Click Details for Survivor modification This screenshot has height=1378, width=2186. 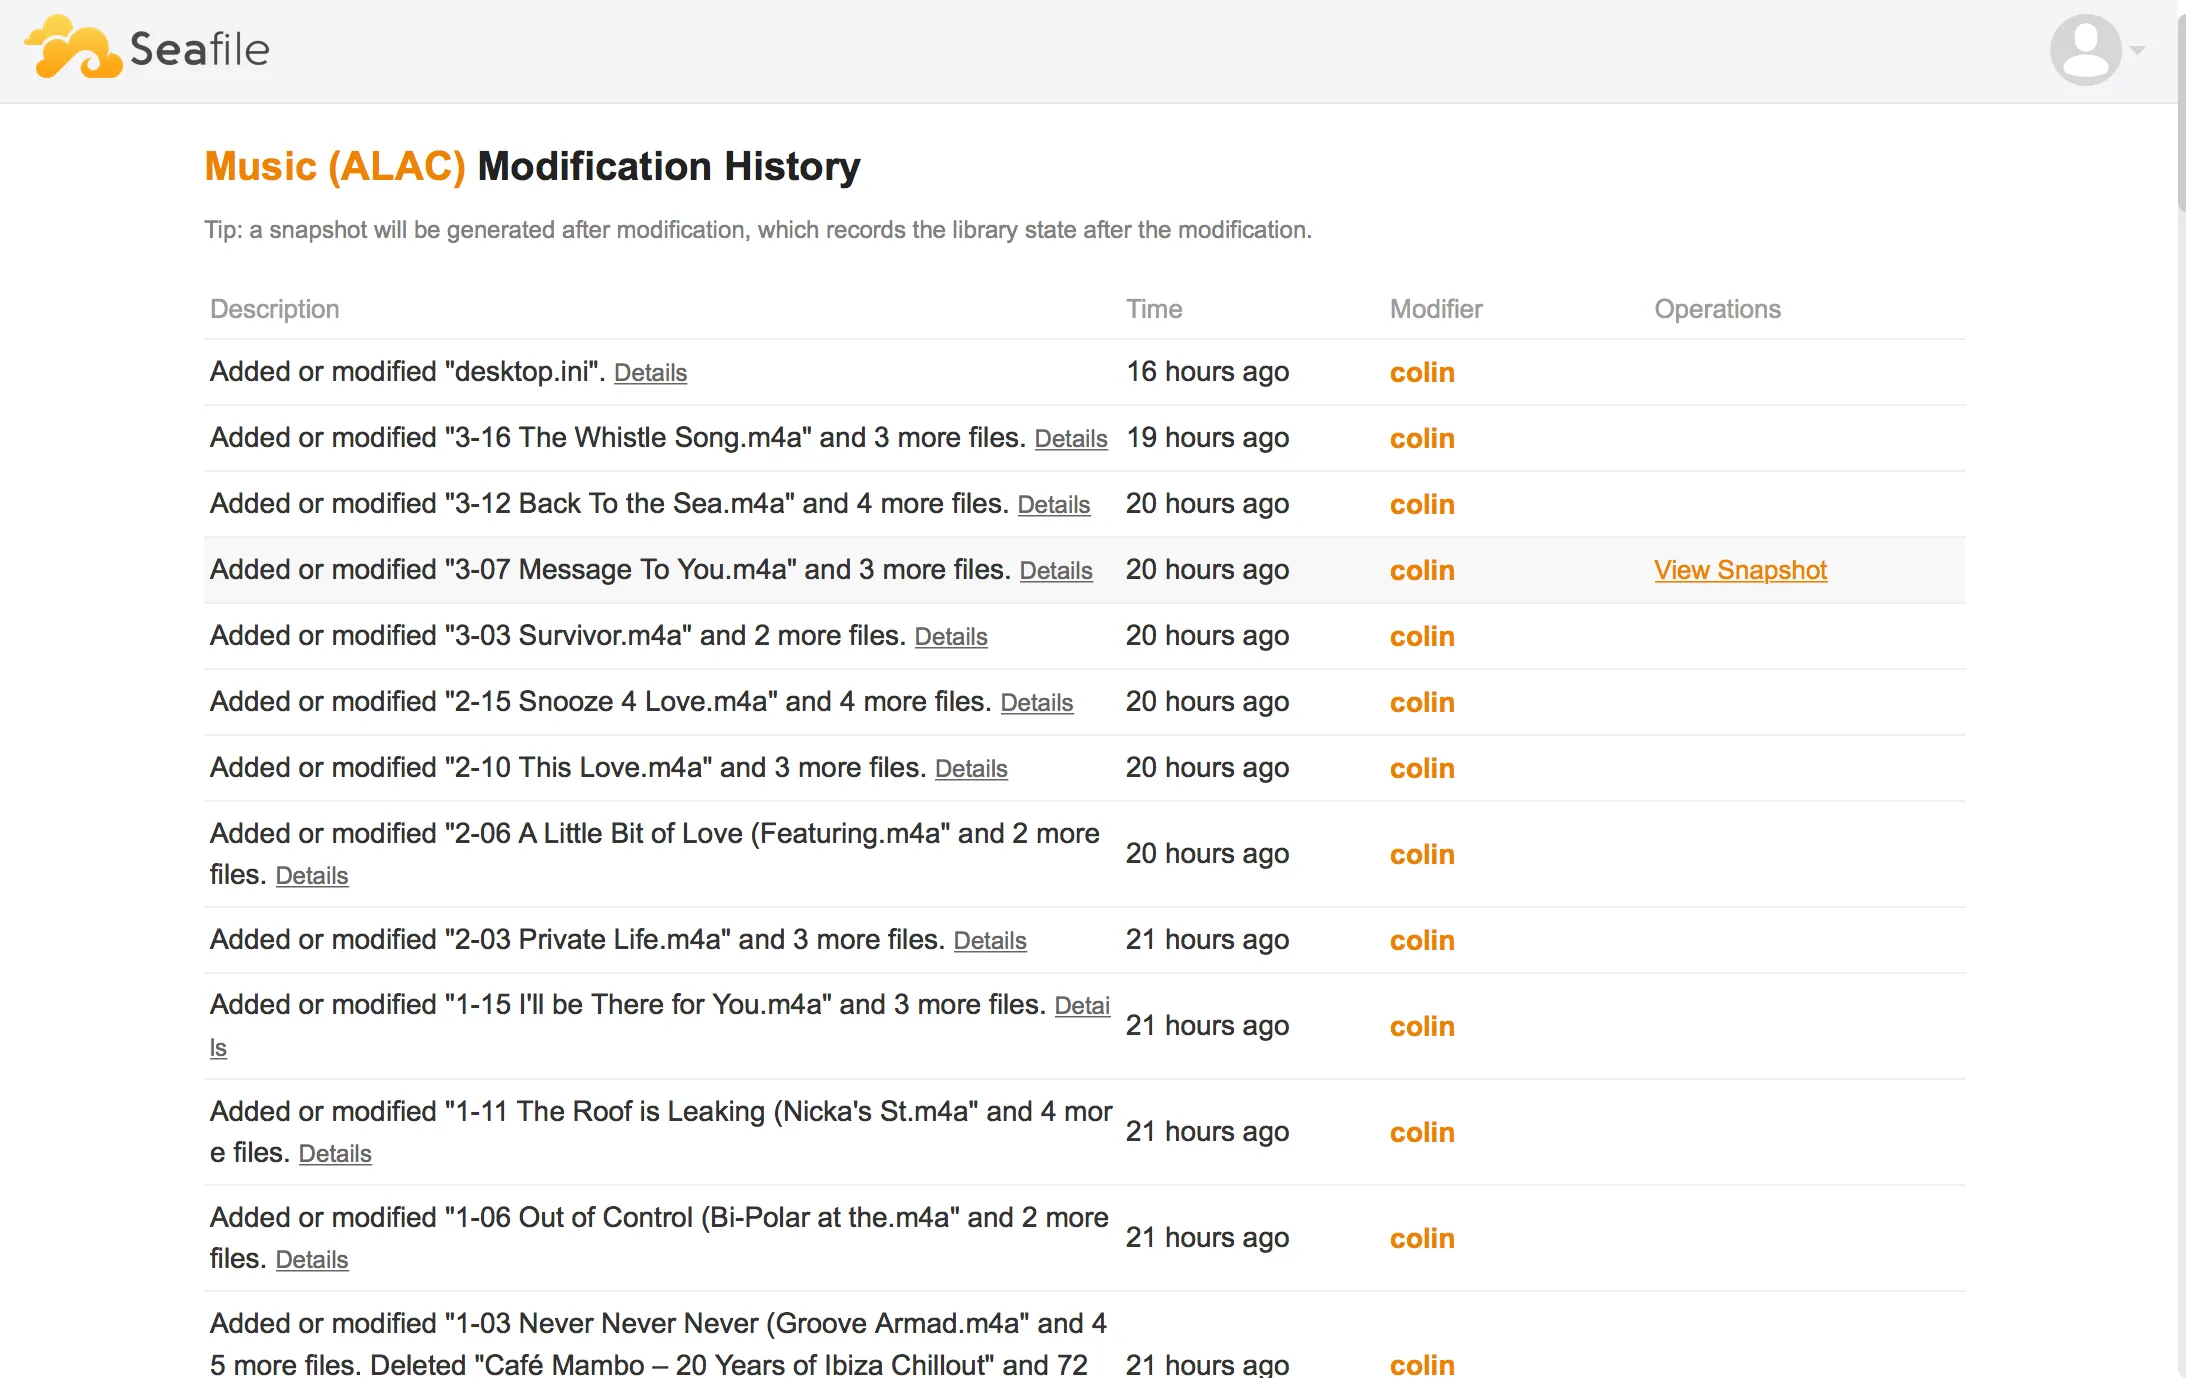(x=951, y=635)
